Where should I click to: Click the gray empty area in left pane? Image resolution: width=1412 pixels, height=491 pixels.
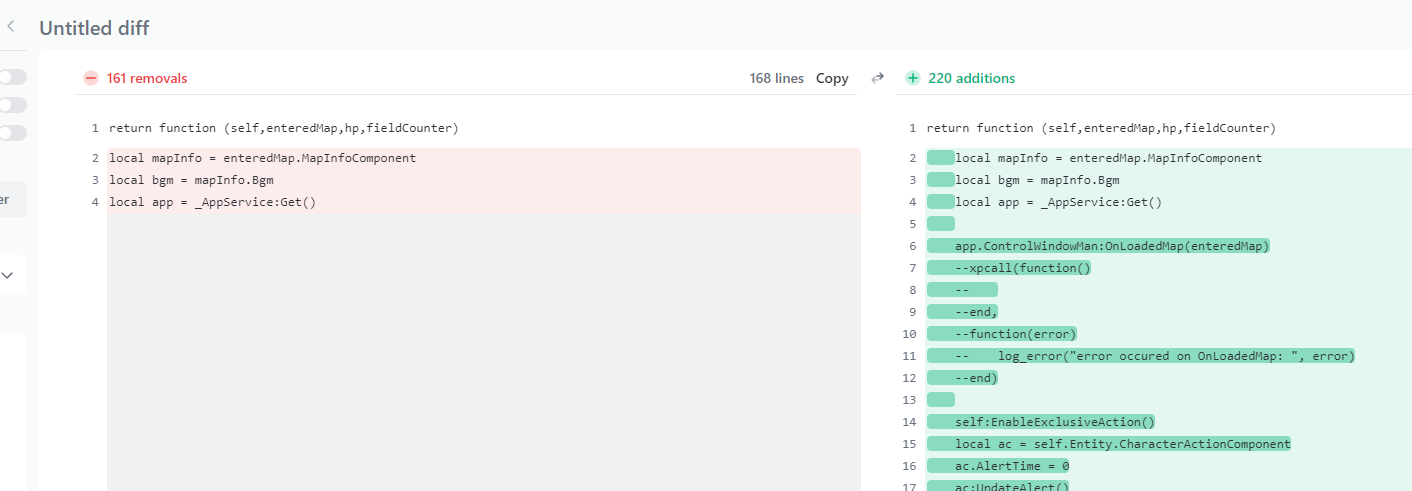pyautogui.click(x=483, y=350)
